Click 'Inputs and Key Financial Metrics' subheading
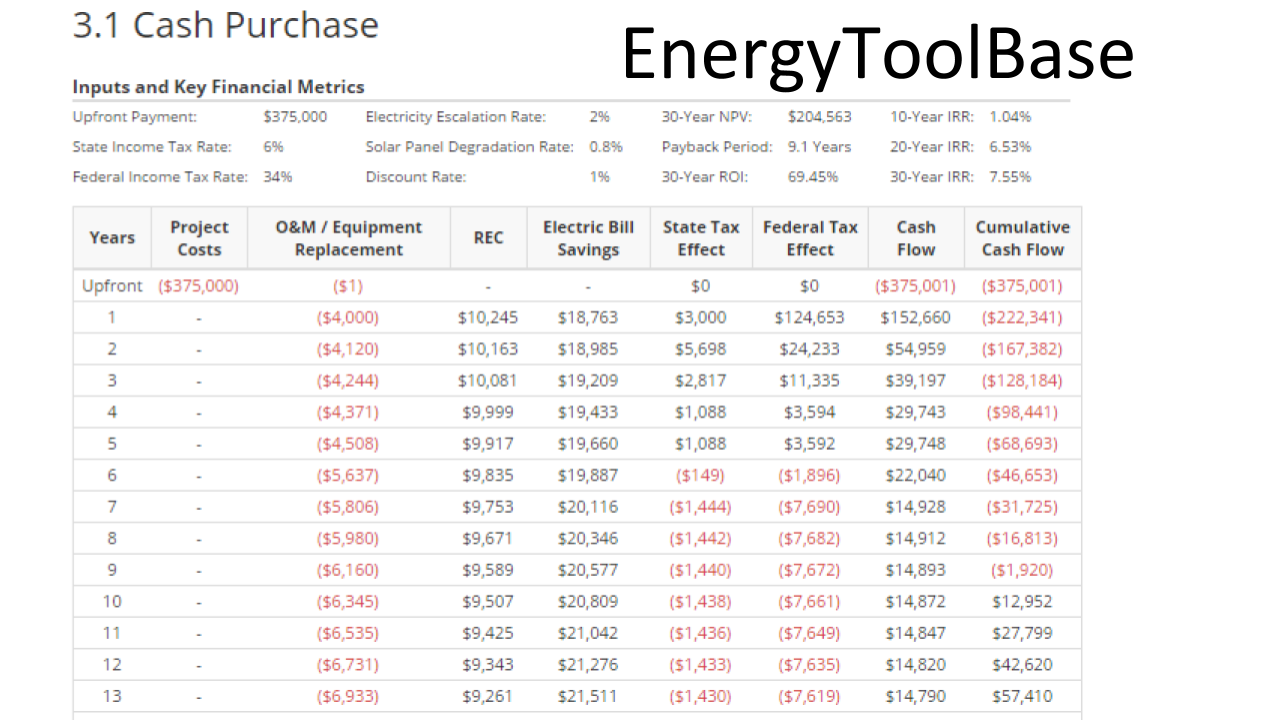Image resolution: width=1280 pixels, height=720 pixels. tap(219, 87)
